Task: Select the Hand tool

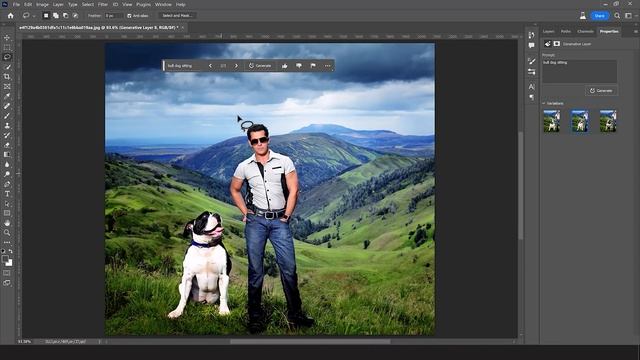Action: click(7, 223)
